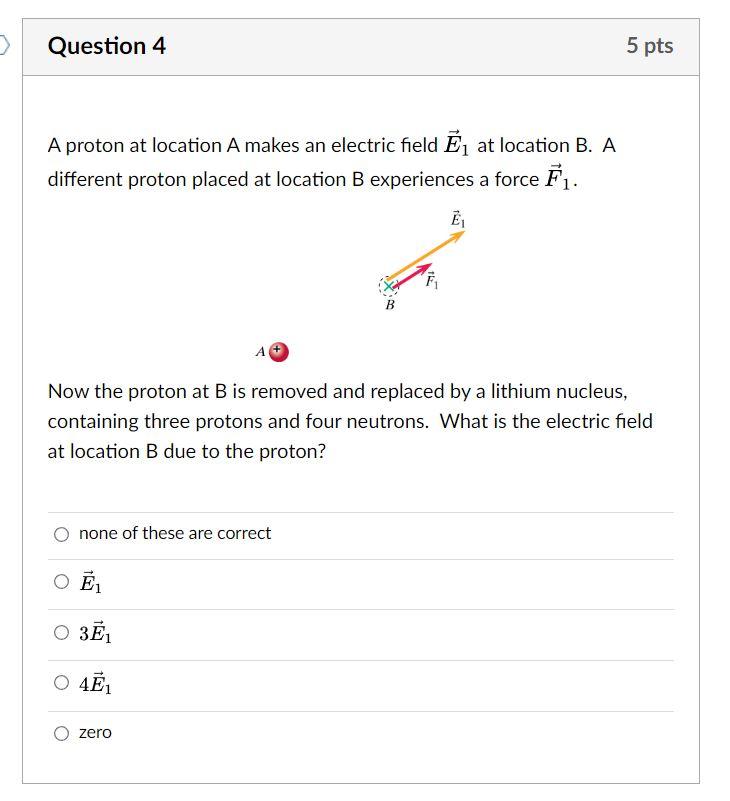Select the "3E₁" answer option

(61, 633)
